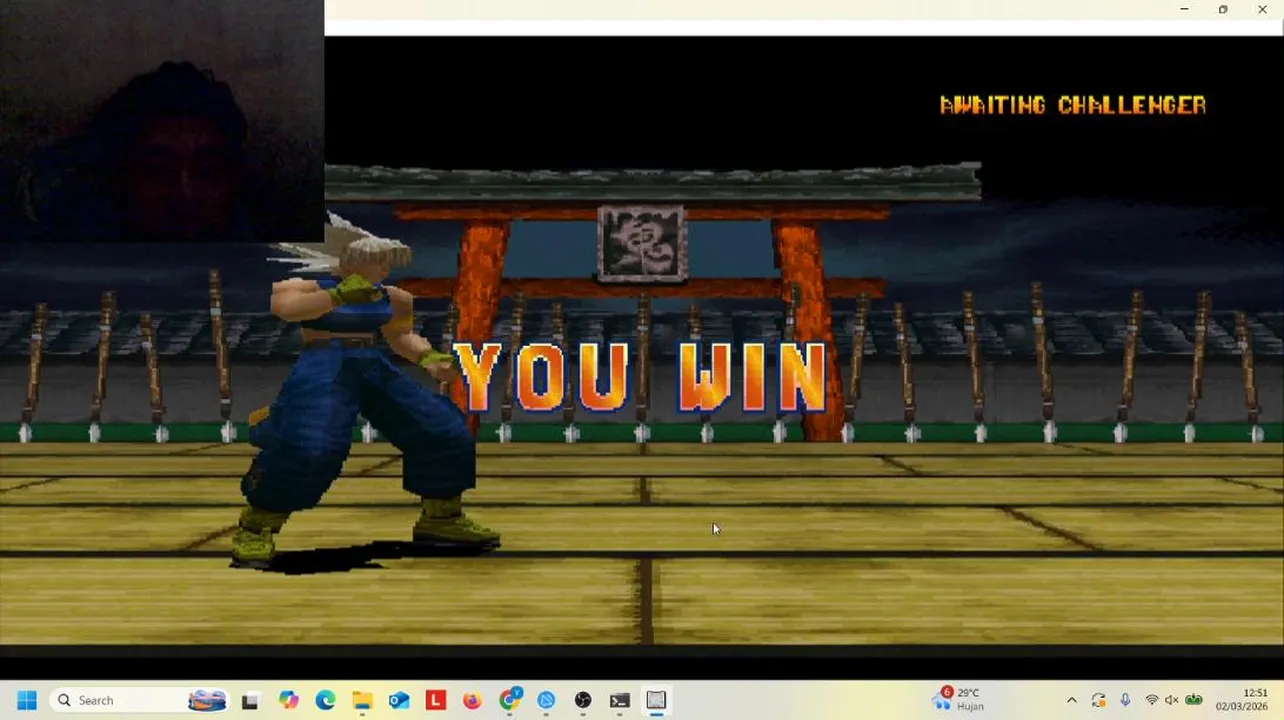The height and width of the screenshot is (720, 1284).
Task: Open Wi-Fi network settings in the tray
Action: pyautogui.click(x=1151, y=701)
